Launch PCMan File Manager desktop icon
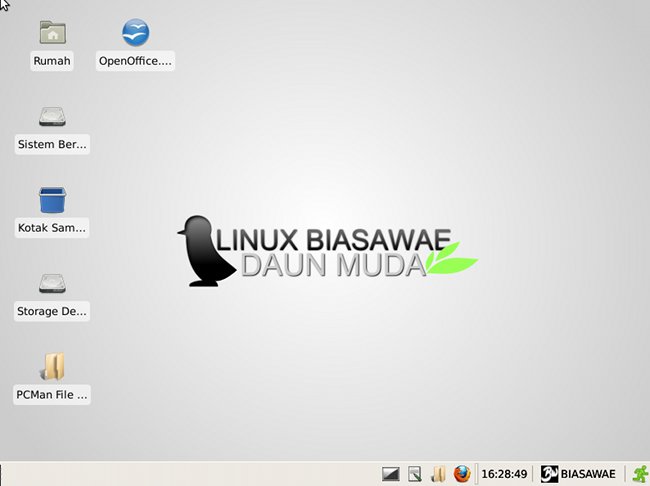This screenshot has width=650, height=486. tap(53, 367)
